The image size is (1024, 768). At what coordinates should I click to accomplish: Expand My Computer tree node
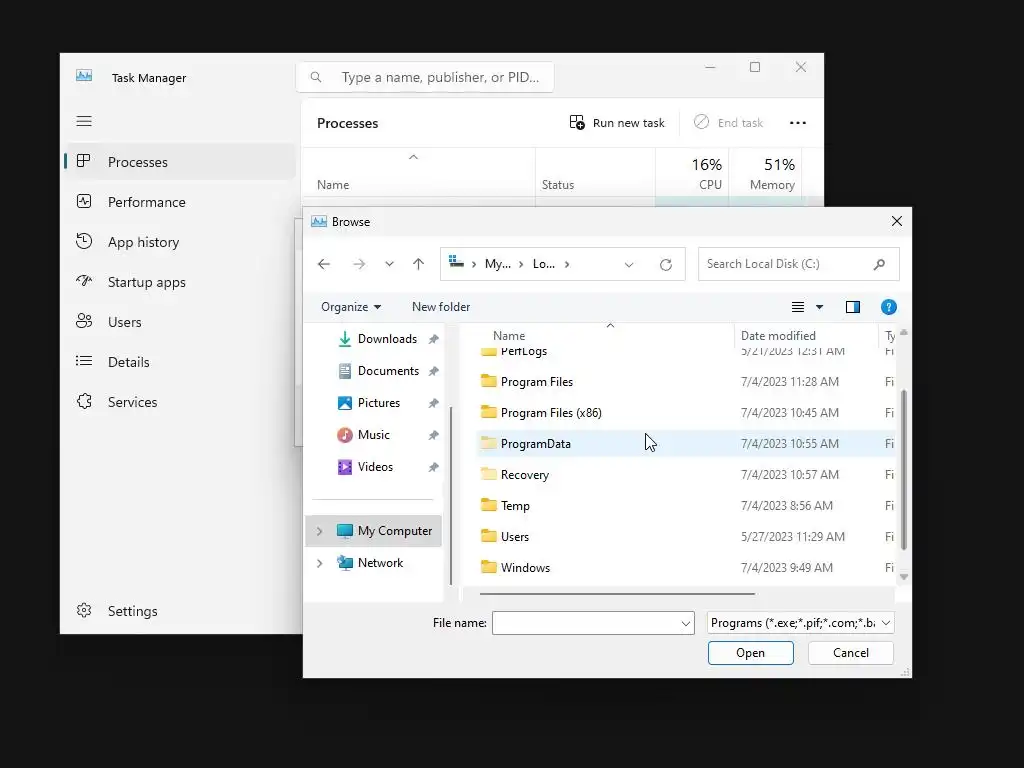click(319, 531)
